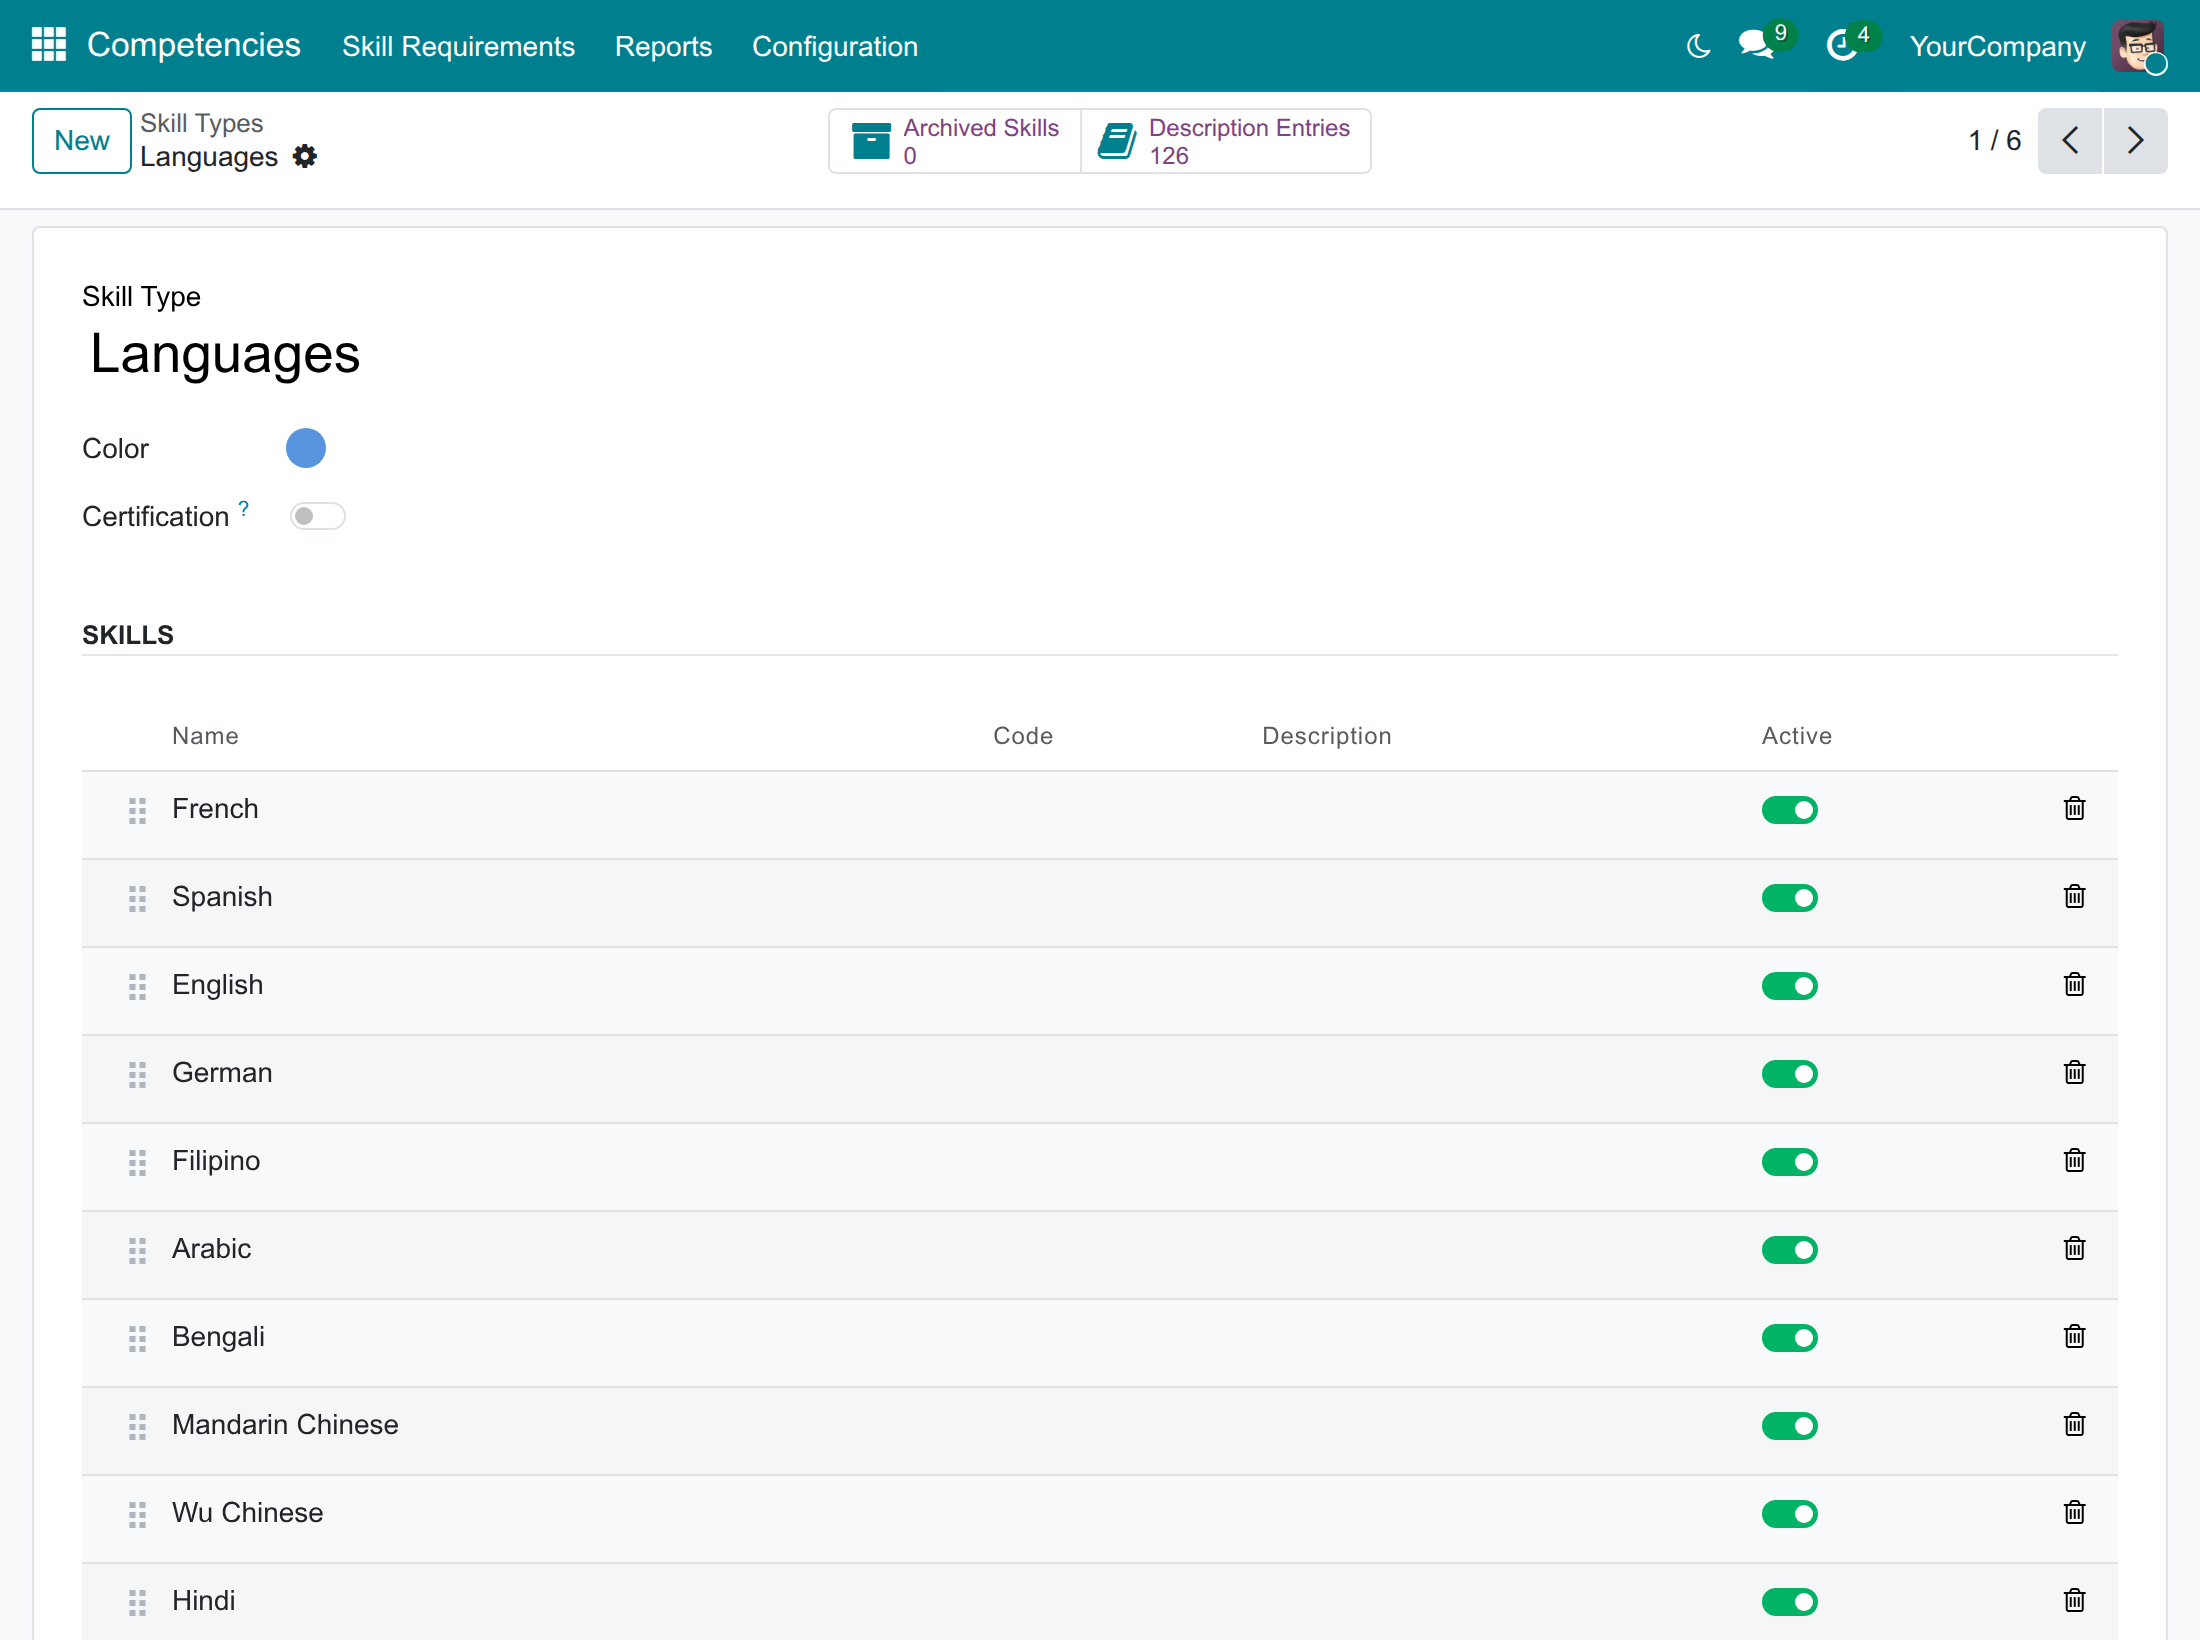Delete the French skill with trash icon
Viewport: 2200px width, 1640px height.
click(2074, 808)
